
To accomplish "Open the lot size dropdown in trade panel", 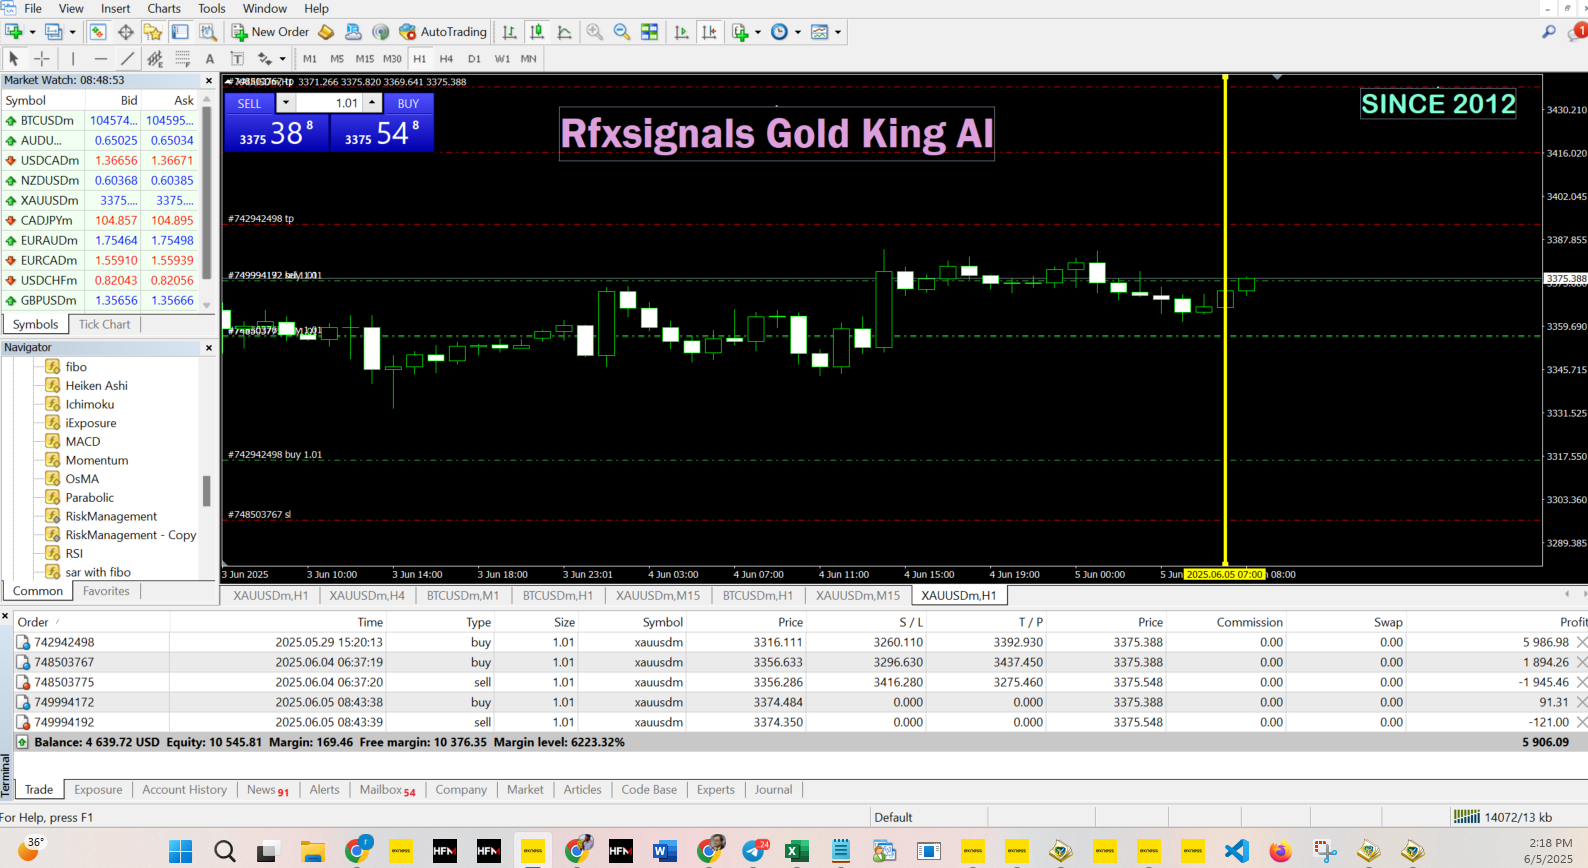I will 286,103.
